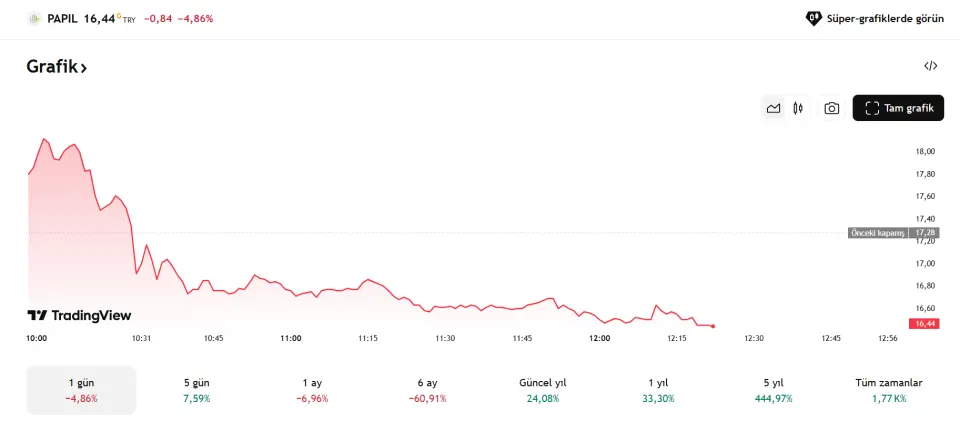Screen dimensions: 960x421
Task: Choose the Tüm zamanlar range
Action: 888,390
